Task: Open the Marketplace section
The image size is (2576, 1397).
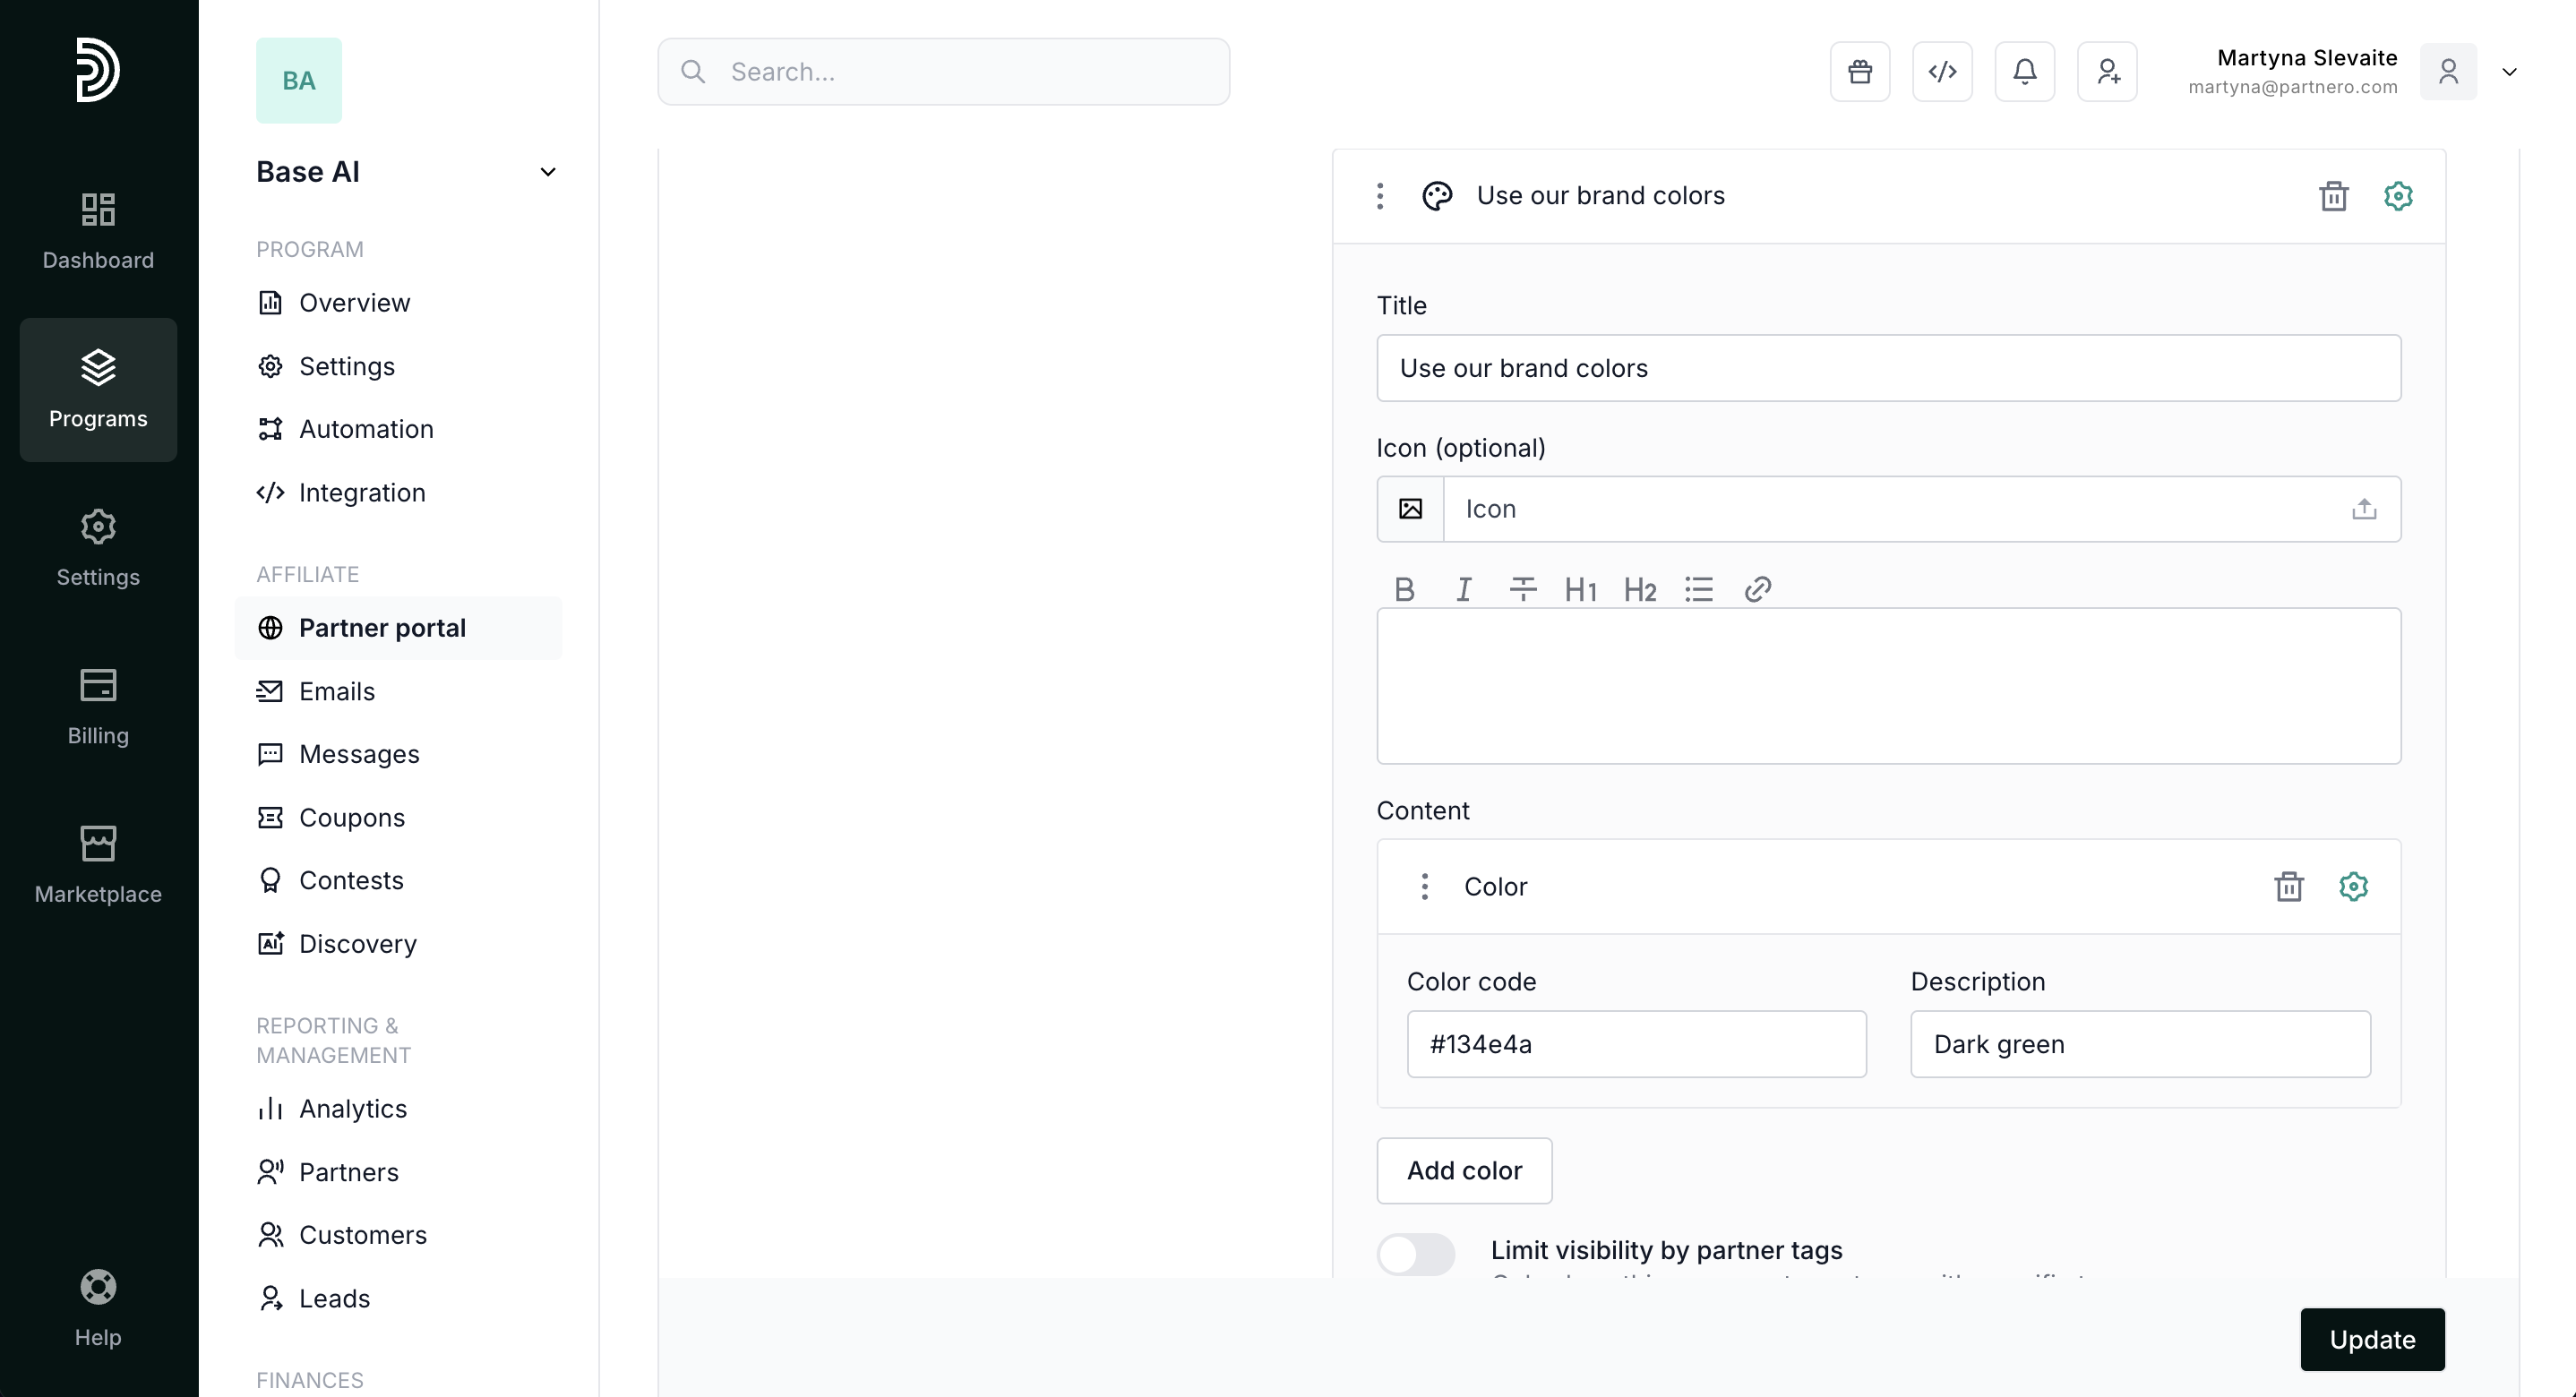Action: (98, 864)
